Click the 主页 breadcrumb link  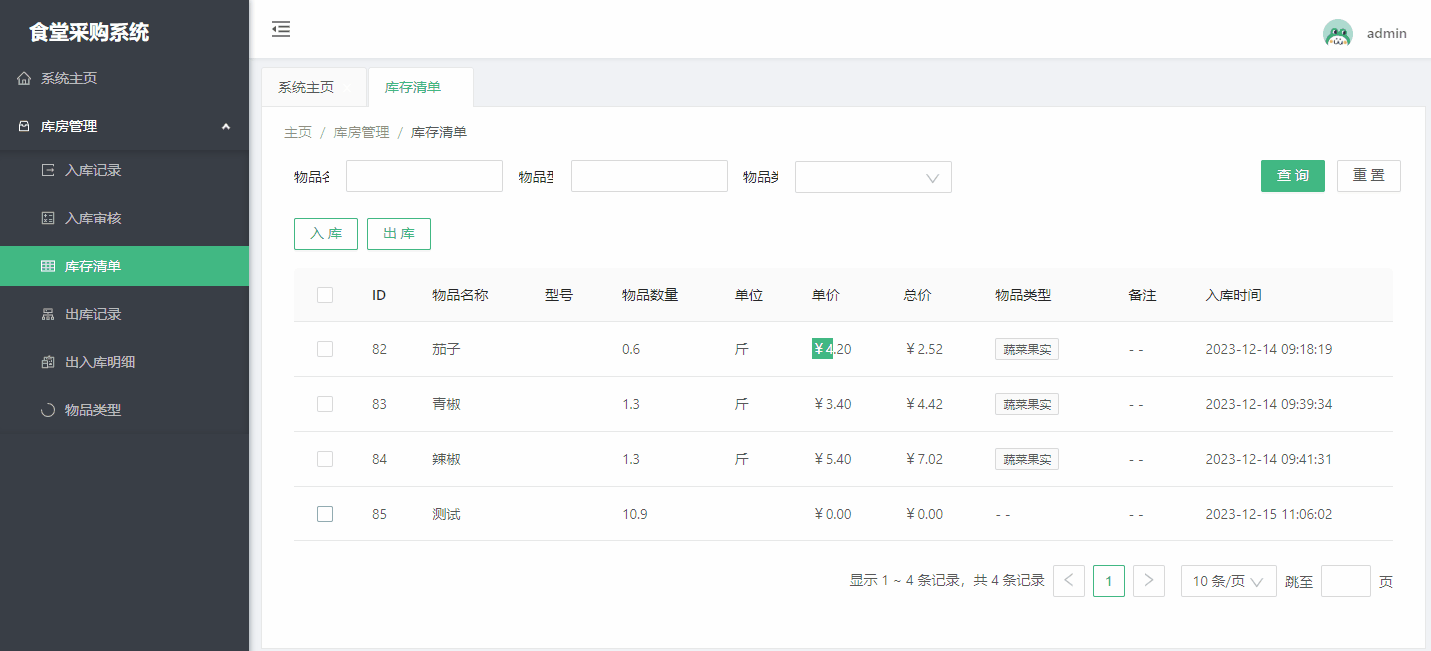pos(298,132)
